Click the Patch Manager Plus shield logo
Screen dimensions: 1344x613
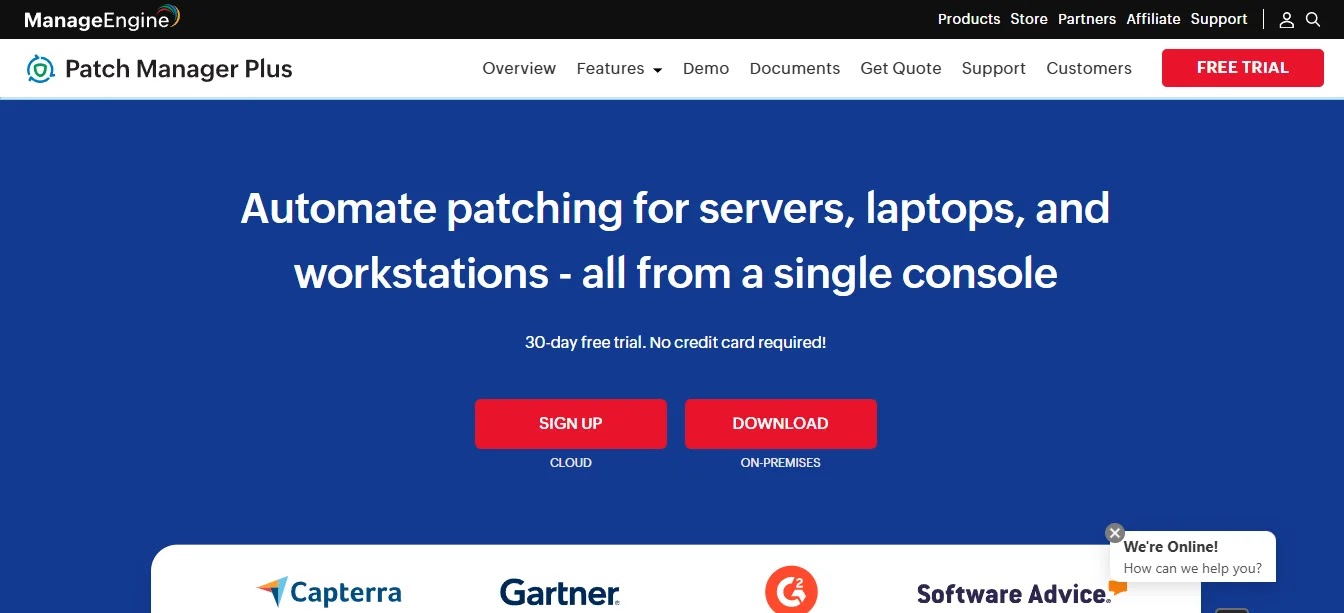tap(40, 68)
